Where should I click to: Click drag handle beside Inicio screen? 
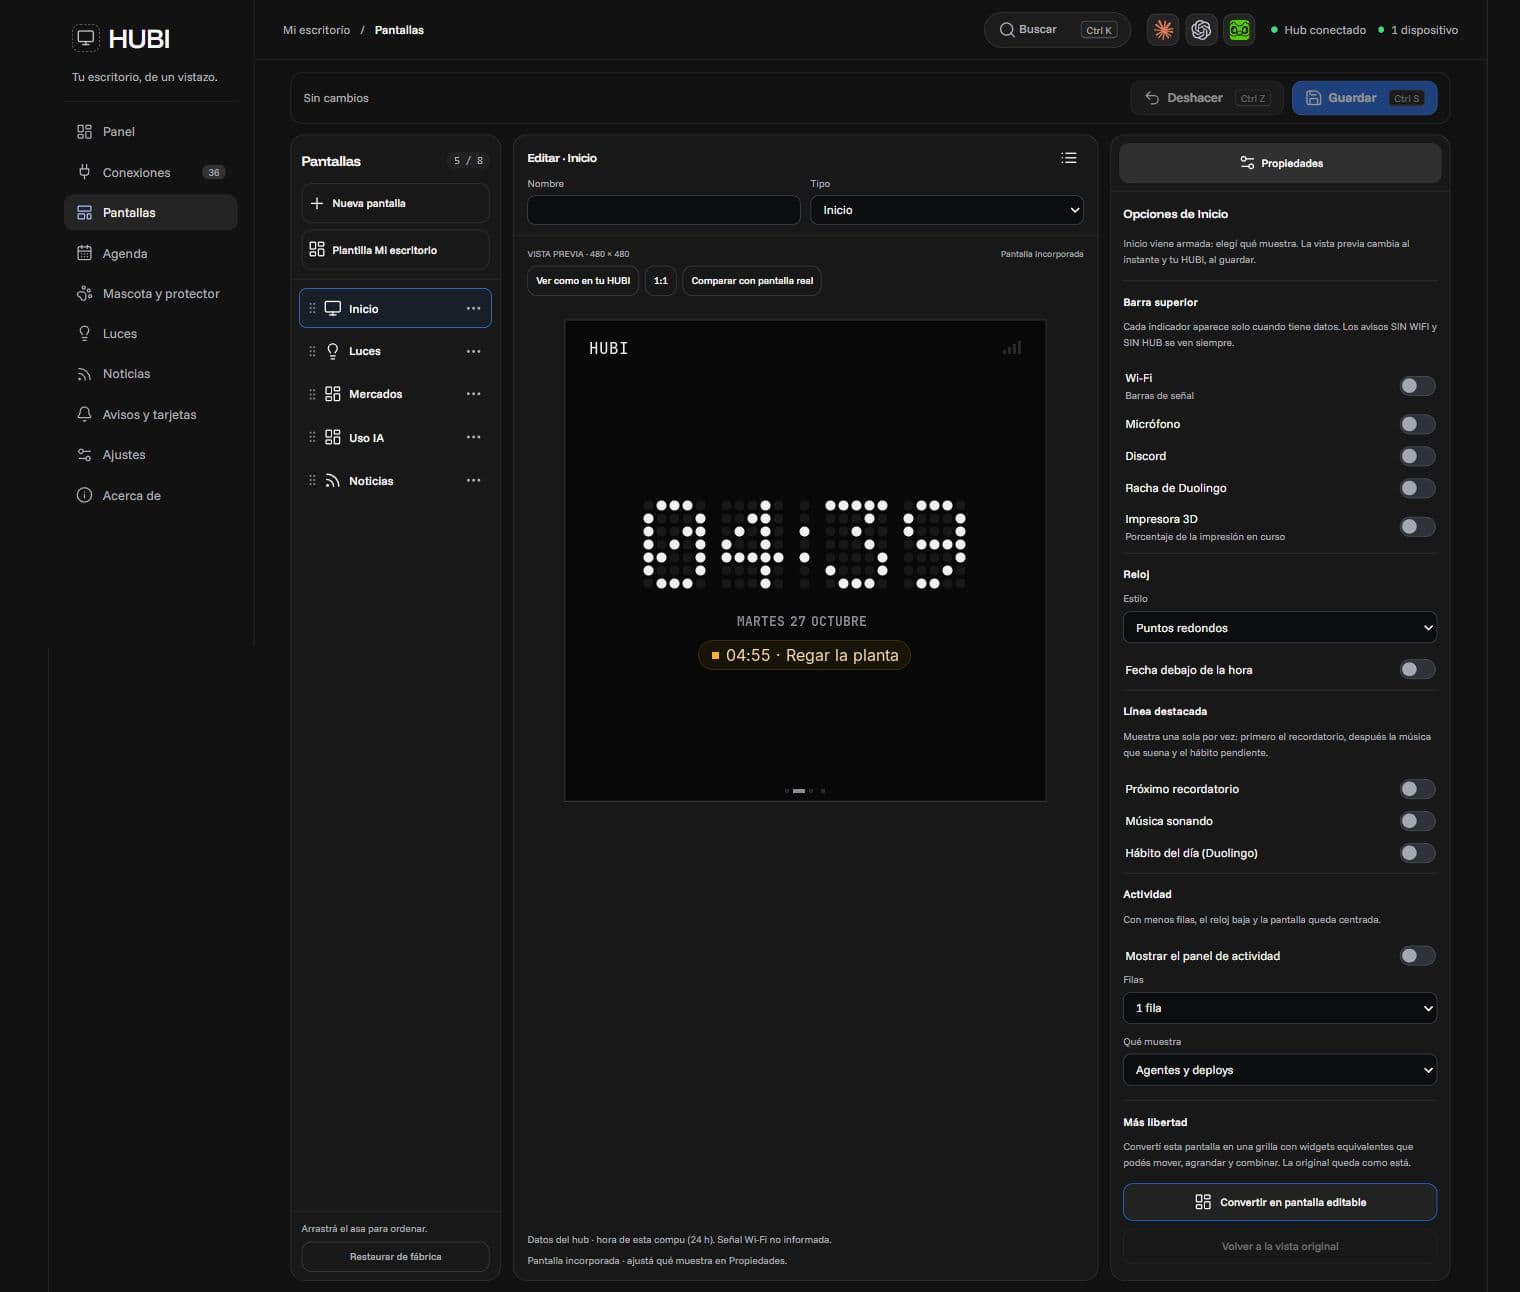312,308
